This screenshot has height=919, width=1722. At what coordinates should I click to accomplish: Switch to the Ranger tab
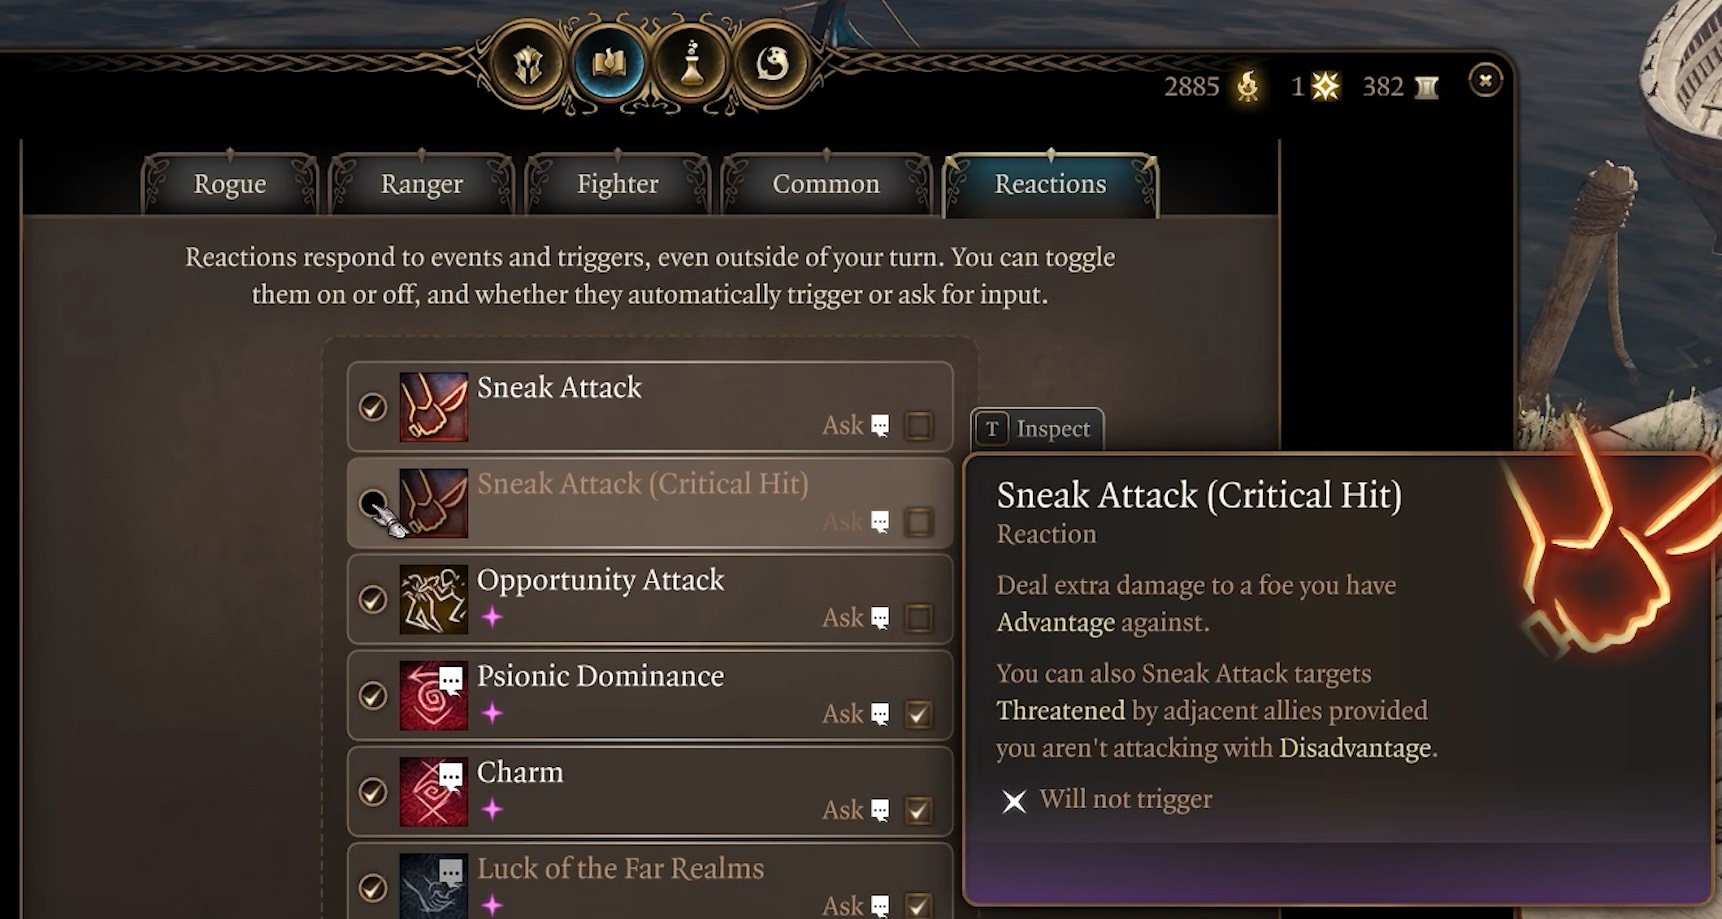point(421,185)
